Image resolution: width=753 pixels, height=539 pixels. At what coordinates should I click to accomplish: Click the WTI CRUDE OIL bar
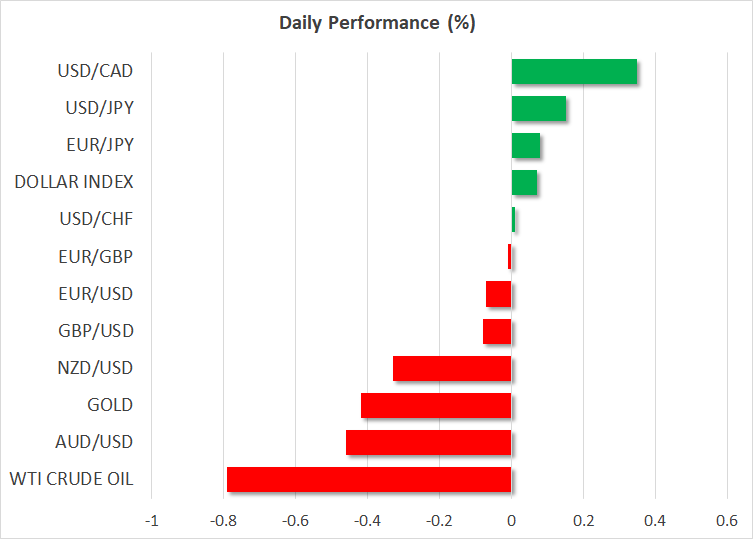click(x=369, y=479)
